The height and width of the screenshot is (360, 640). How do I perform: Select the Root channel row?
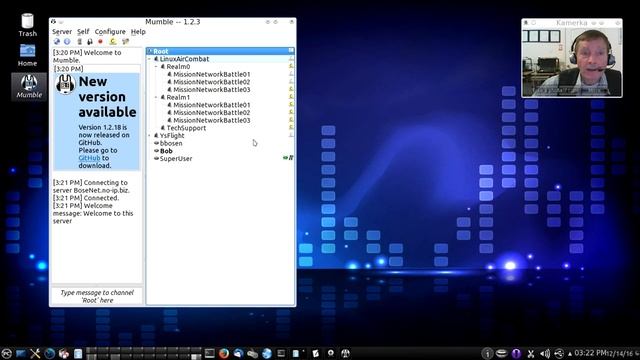click(x=220, y=51)
